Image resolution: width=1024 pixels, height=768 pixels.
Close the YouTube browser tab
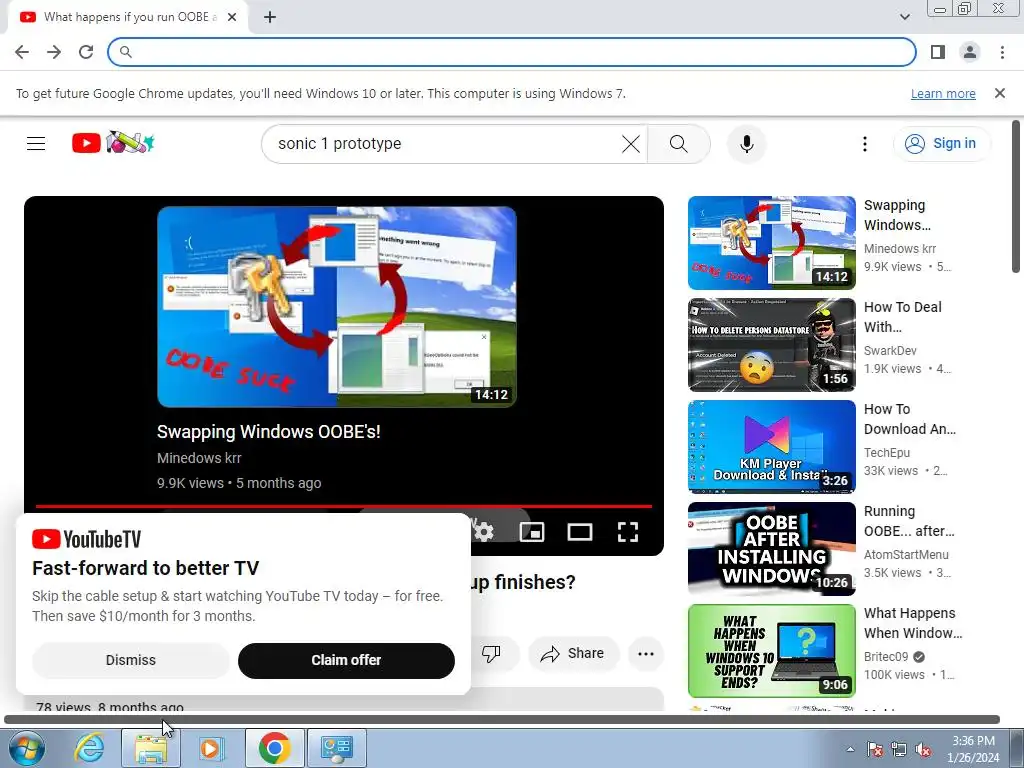click(x=232, y=17)
